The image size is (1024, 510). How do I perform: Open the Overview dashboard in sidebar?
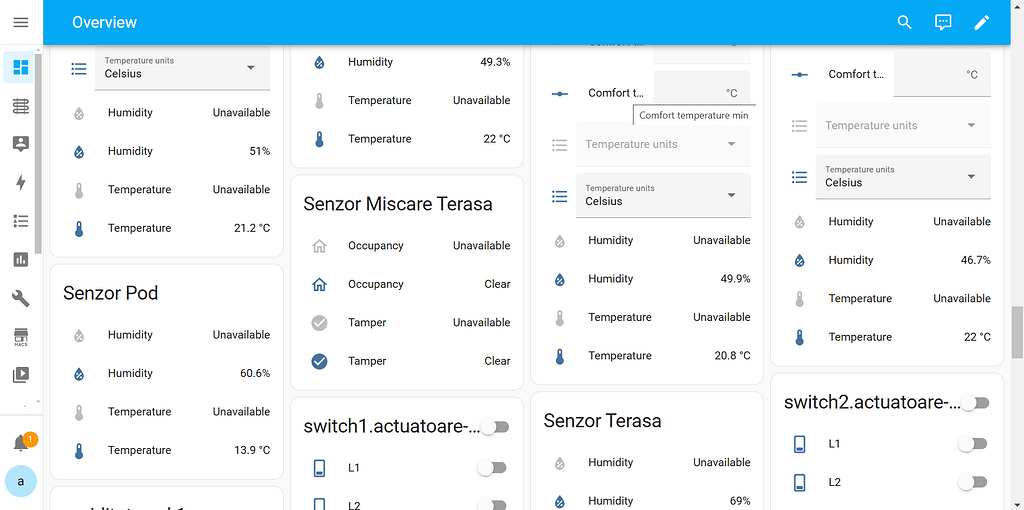[x=21, y=68]
